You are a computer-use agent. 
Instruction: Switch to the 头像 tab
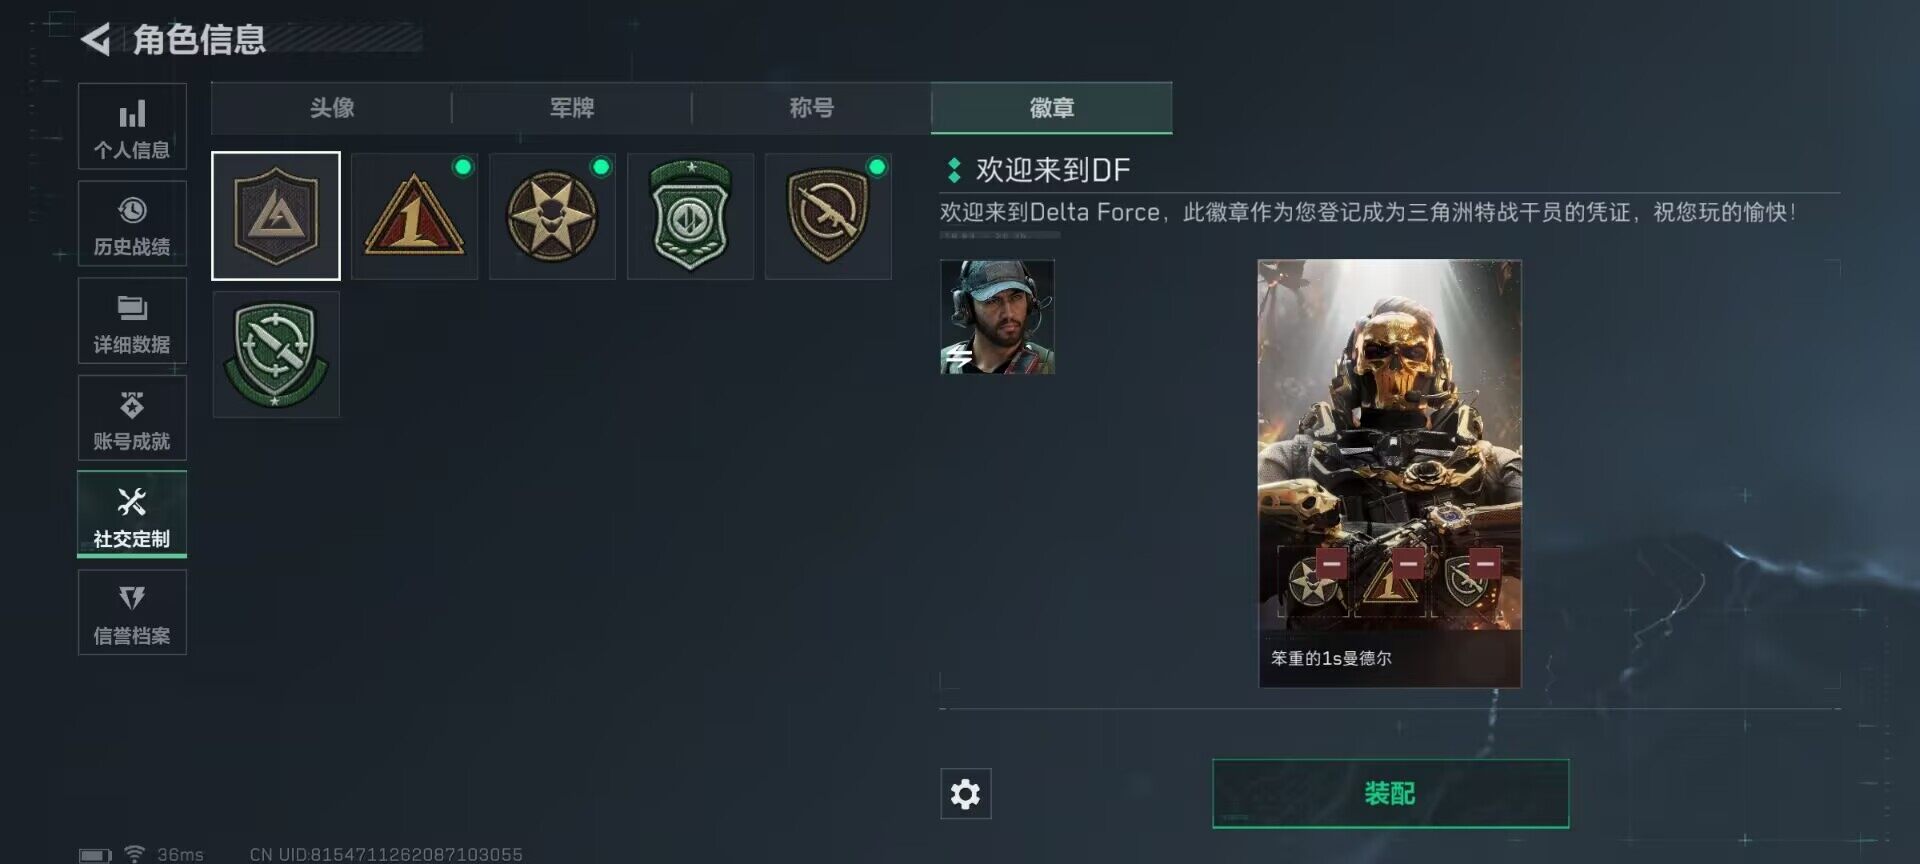point(331,108)
